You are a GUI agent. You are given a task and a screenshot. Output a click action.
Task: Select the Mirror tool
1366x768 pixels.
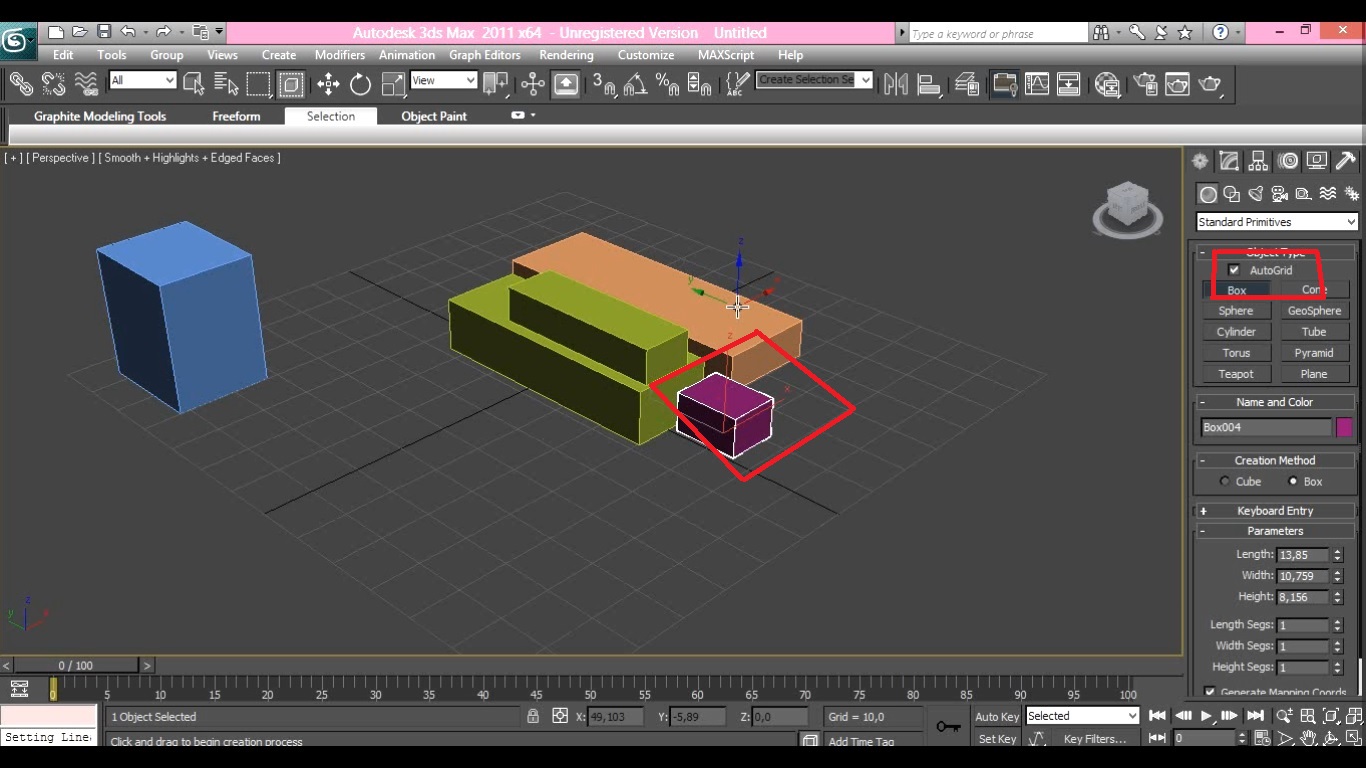tap(895, 84)
